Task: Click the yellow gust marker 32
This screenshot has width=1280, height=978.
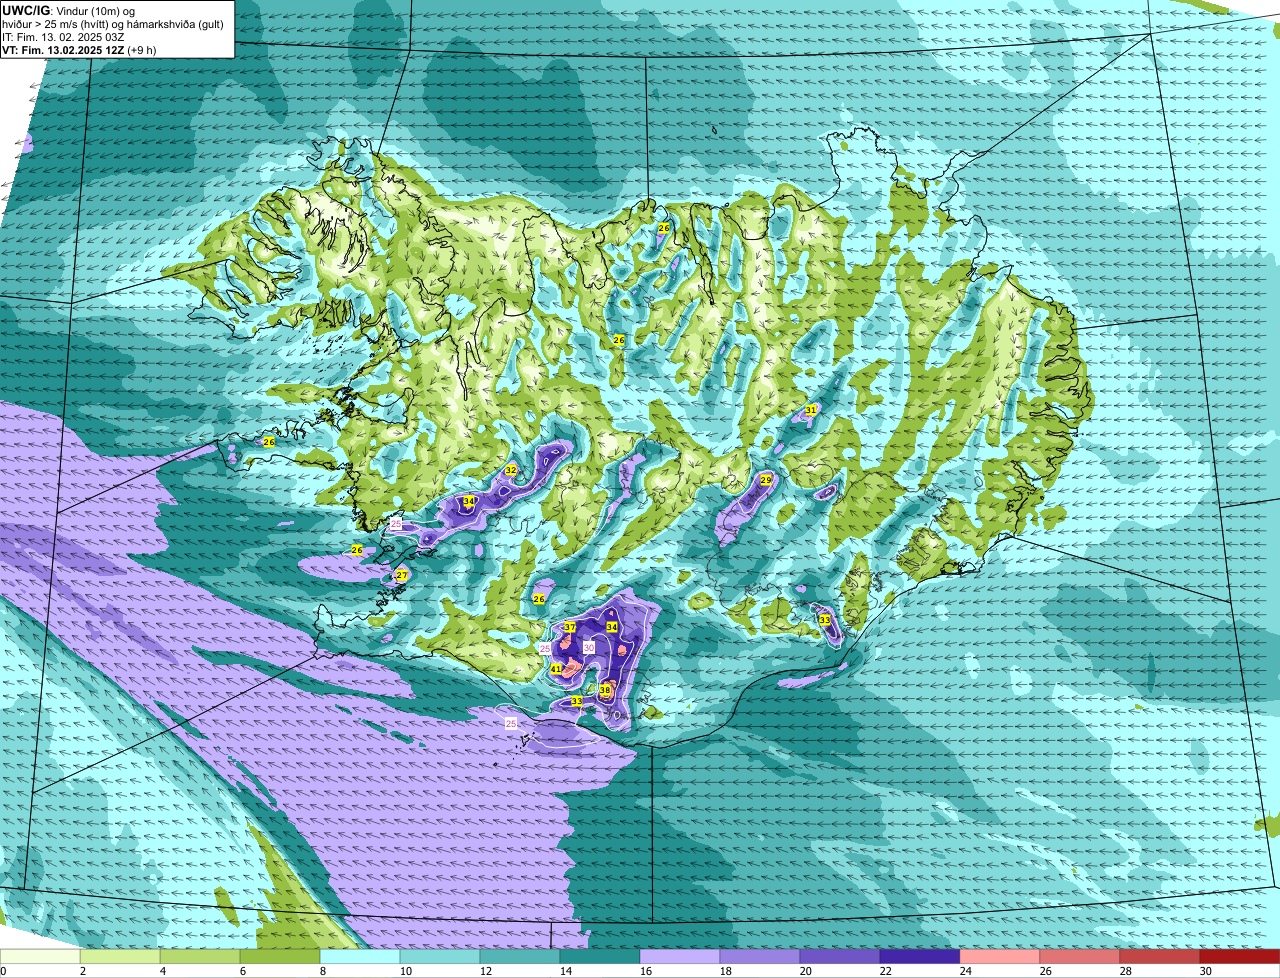Action: coord(511,470)
